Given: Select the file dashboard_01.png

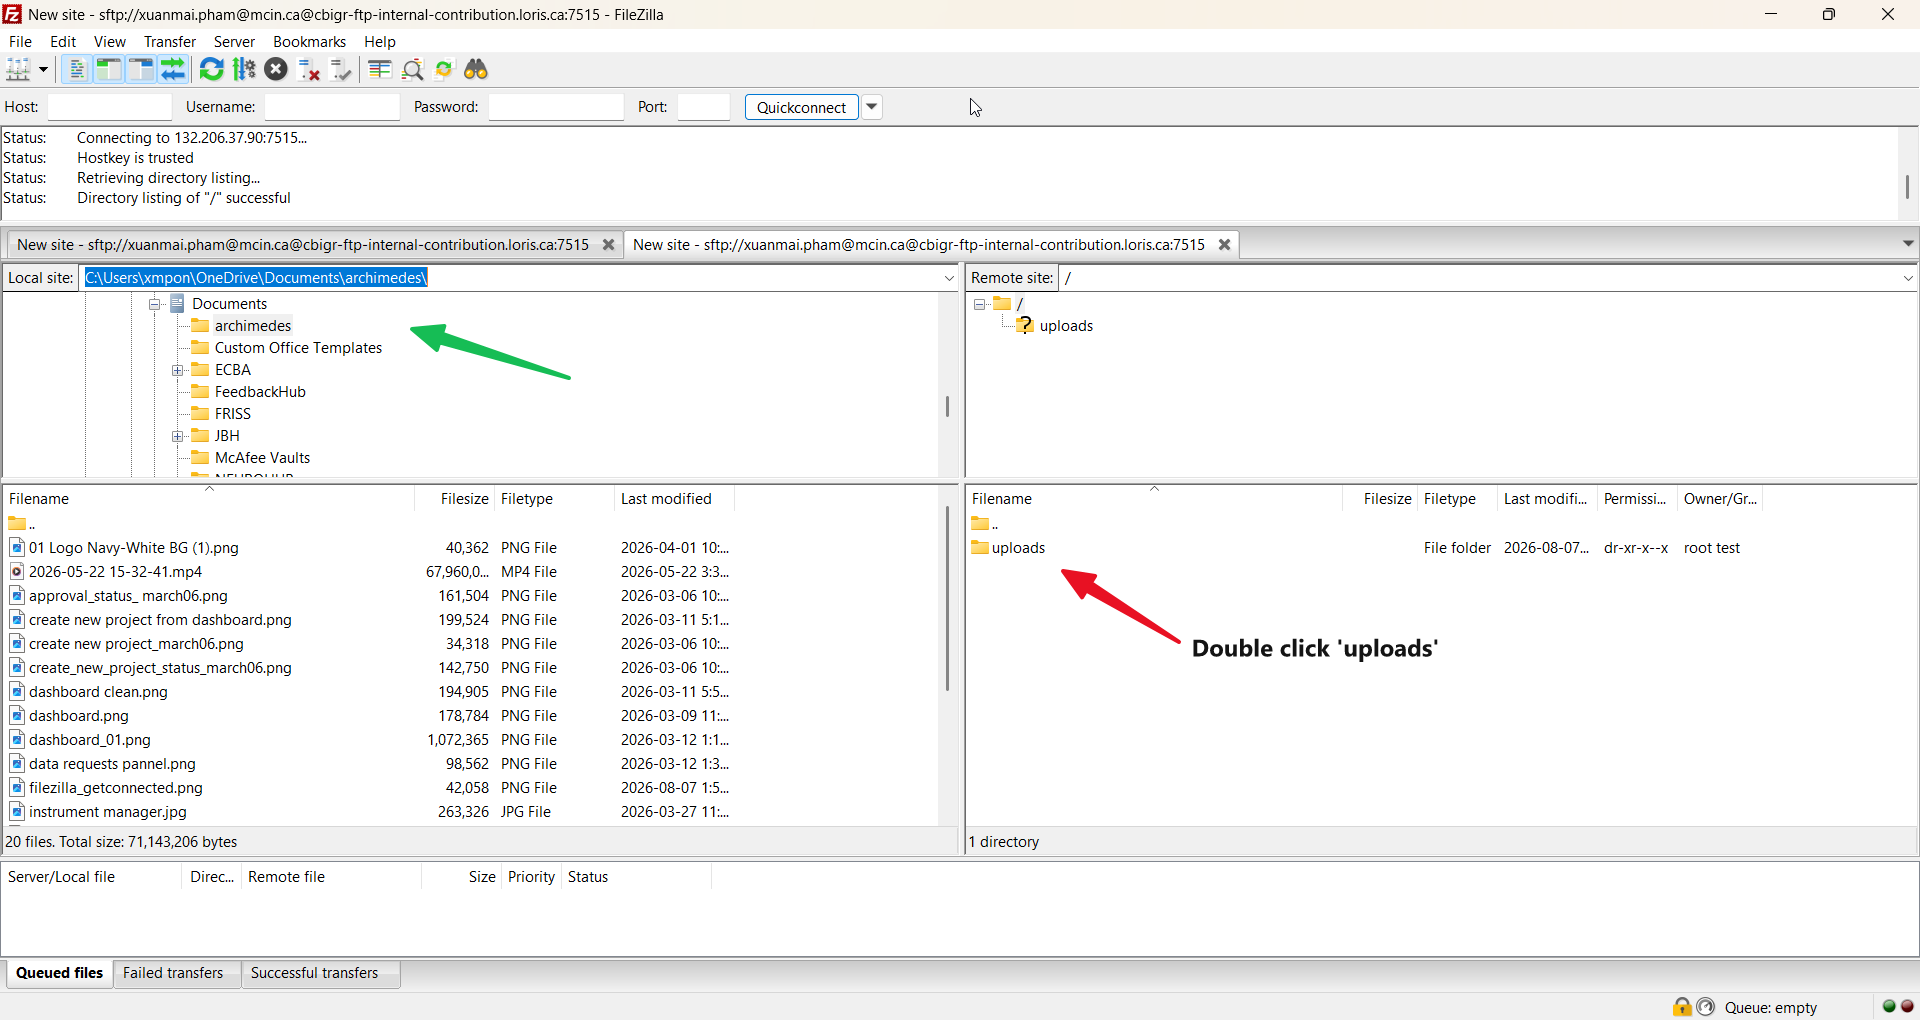Looking at the screenshot, I should coord(90,740).
